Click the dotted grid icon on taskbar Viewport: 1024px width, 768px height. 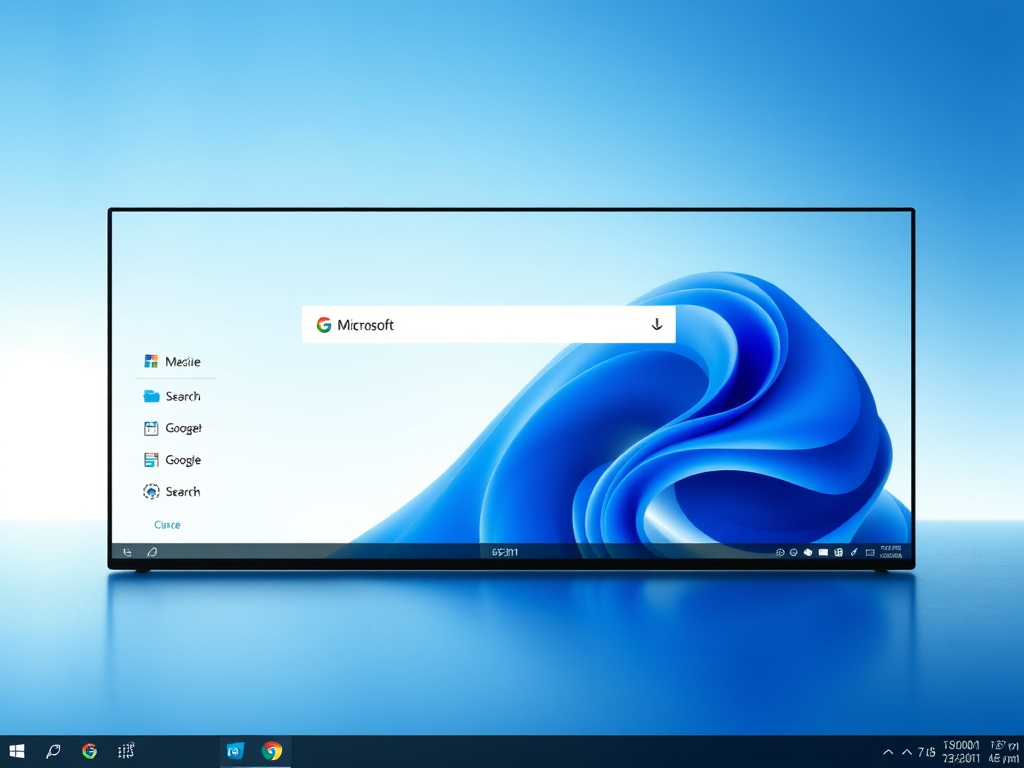[x=126, y=751]
